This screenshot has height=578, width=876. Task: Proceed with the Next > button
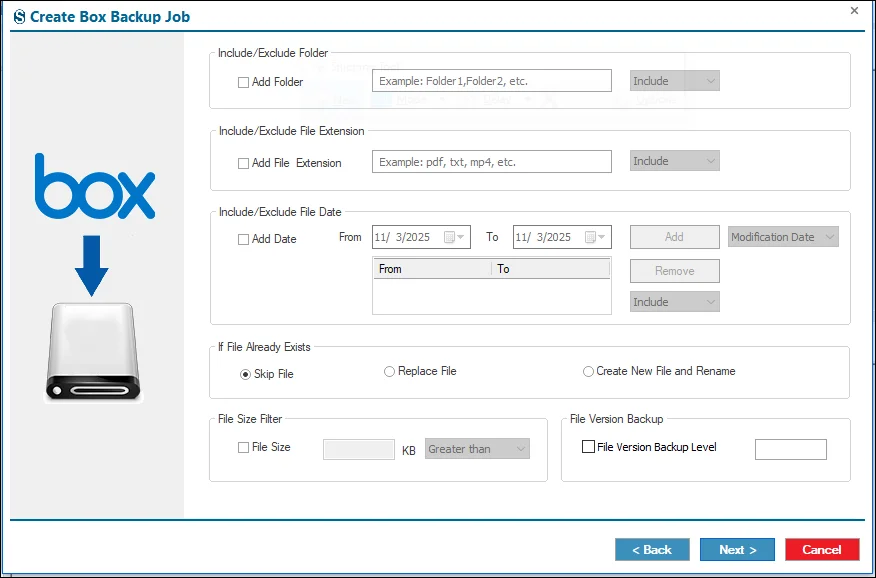[x=737, y=550]
